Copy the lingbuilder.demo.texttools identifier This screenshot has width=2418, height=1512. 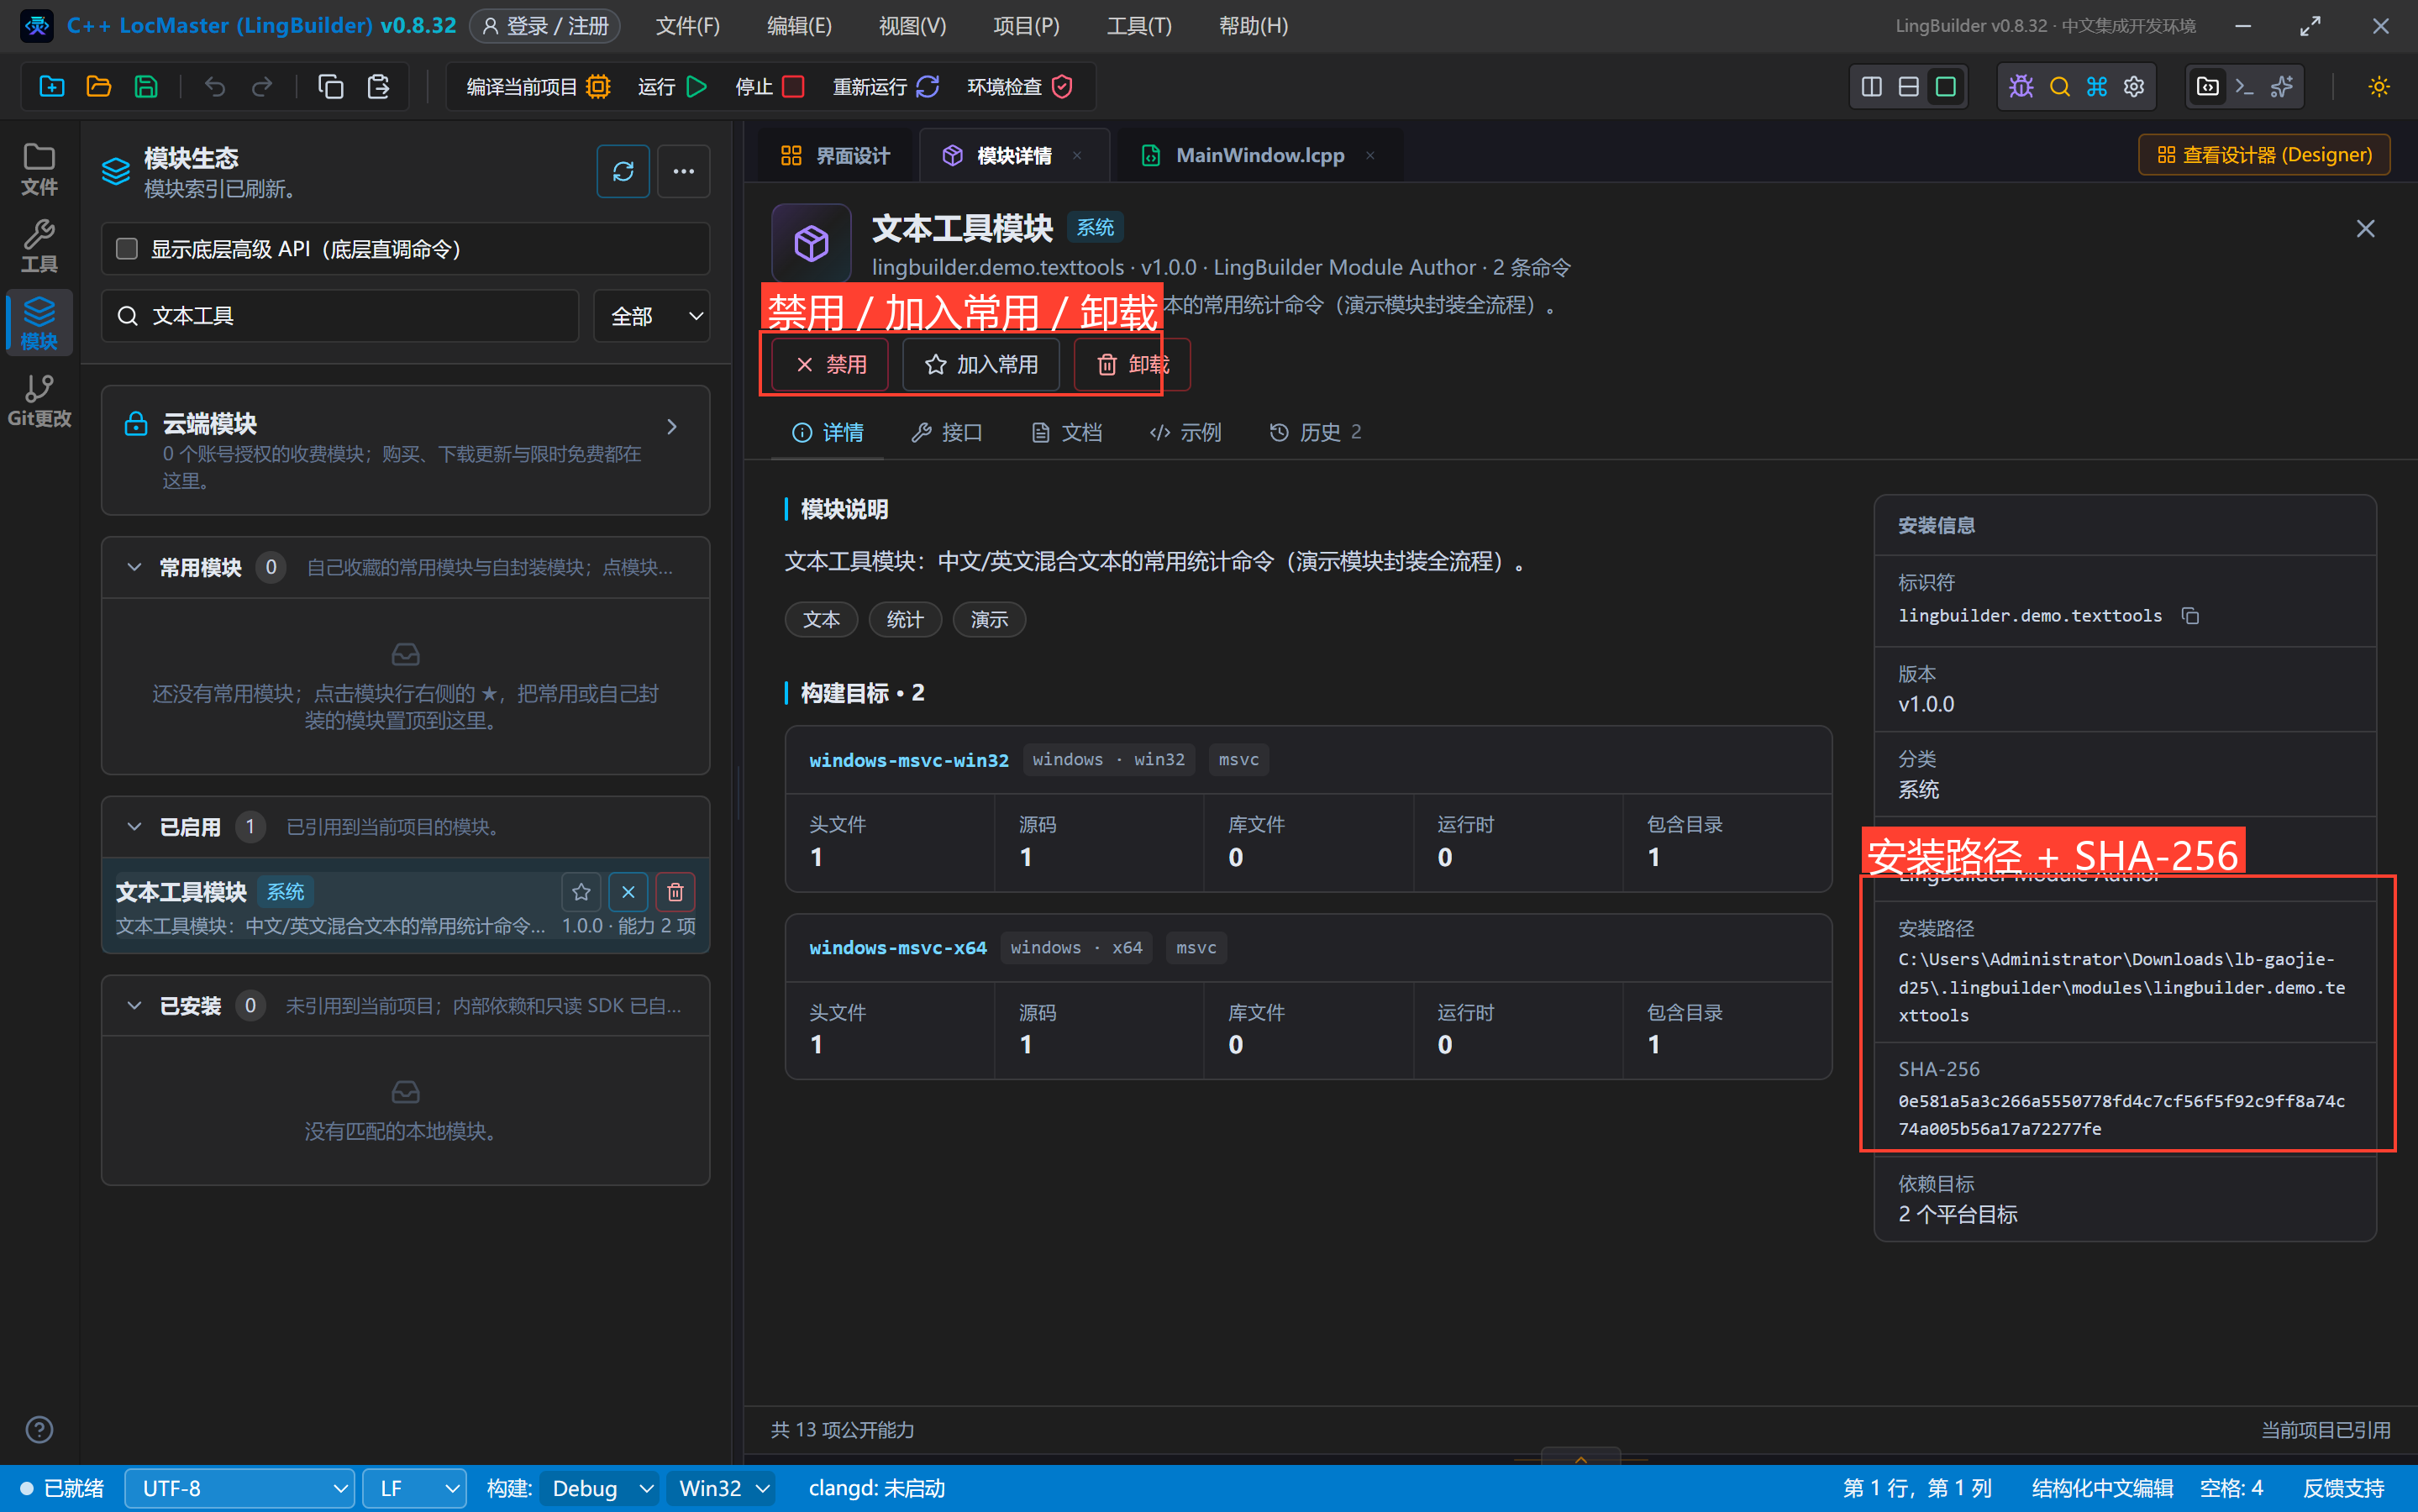coord(2190,616)
